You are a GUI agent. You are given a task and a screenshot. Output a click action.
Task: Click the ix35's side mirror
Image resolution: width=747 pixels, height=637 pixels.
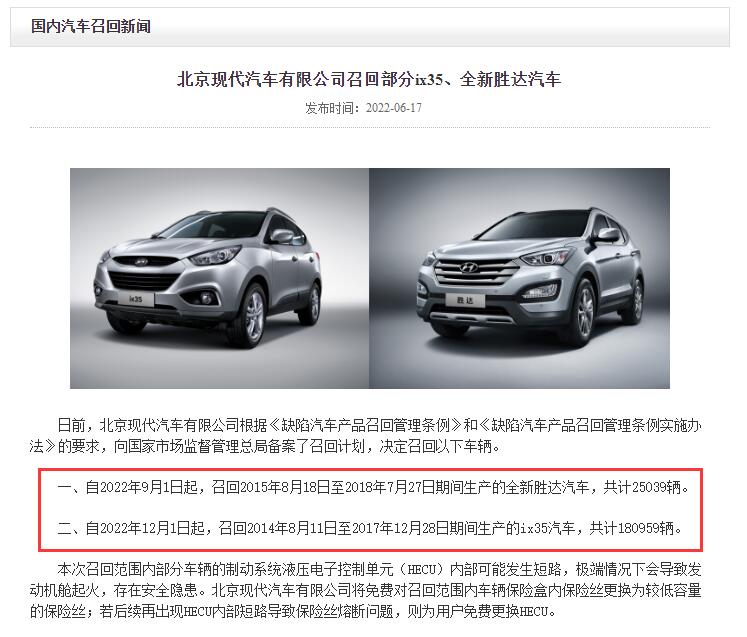(x=282, y=236)
